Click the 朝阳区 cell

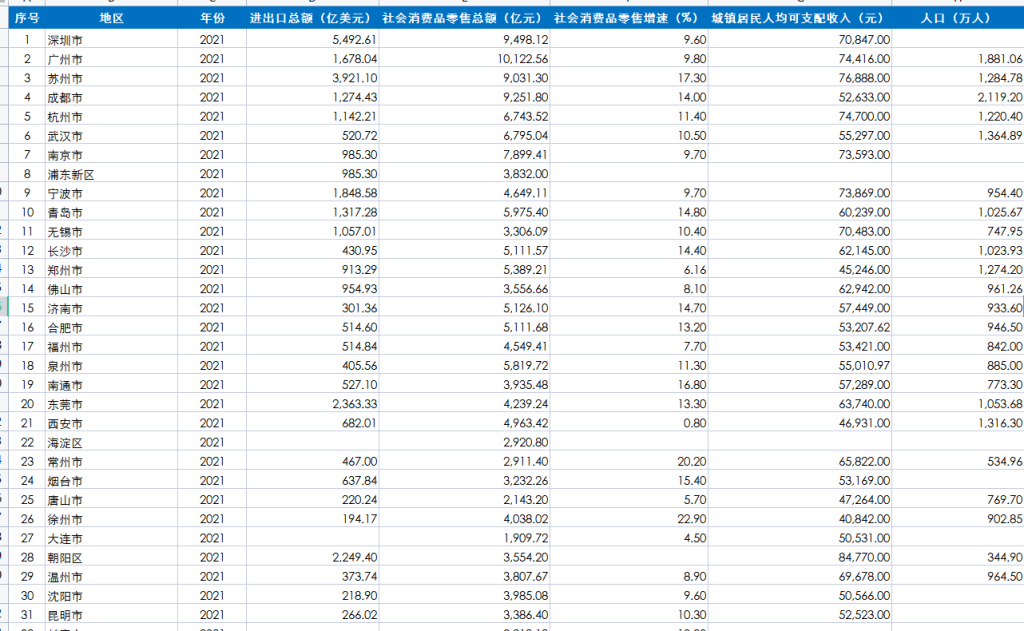click(x=111, y=557)
